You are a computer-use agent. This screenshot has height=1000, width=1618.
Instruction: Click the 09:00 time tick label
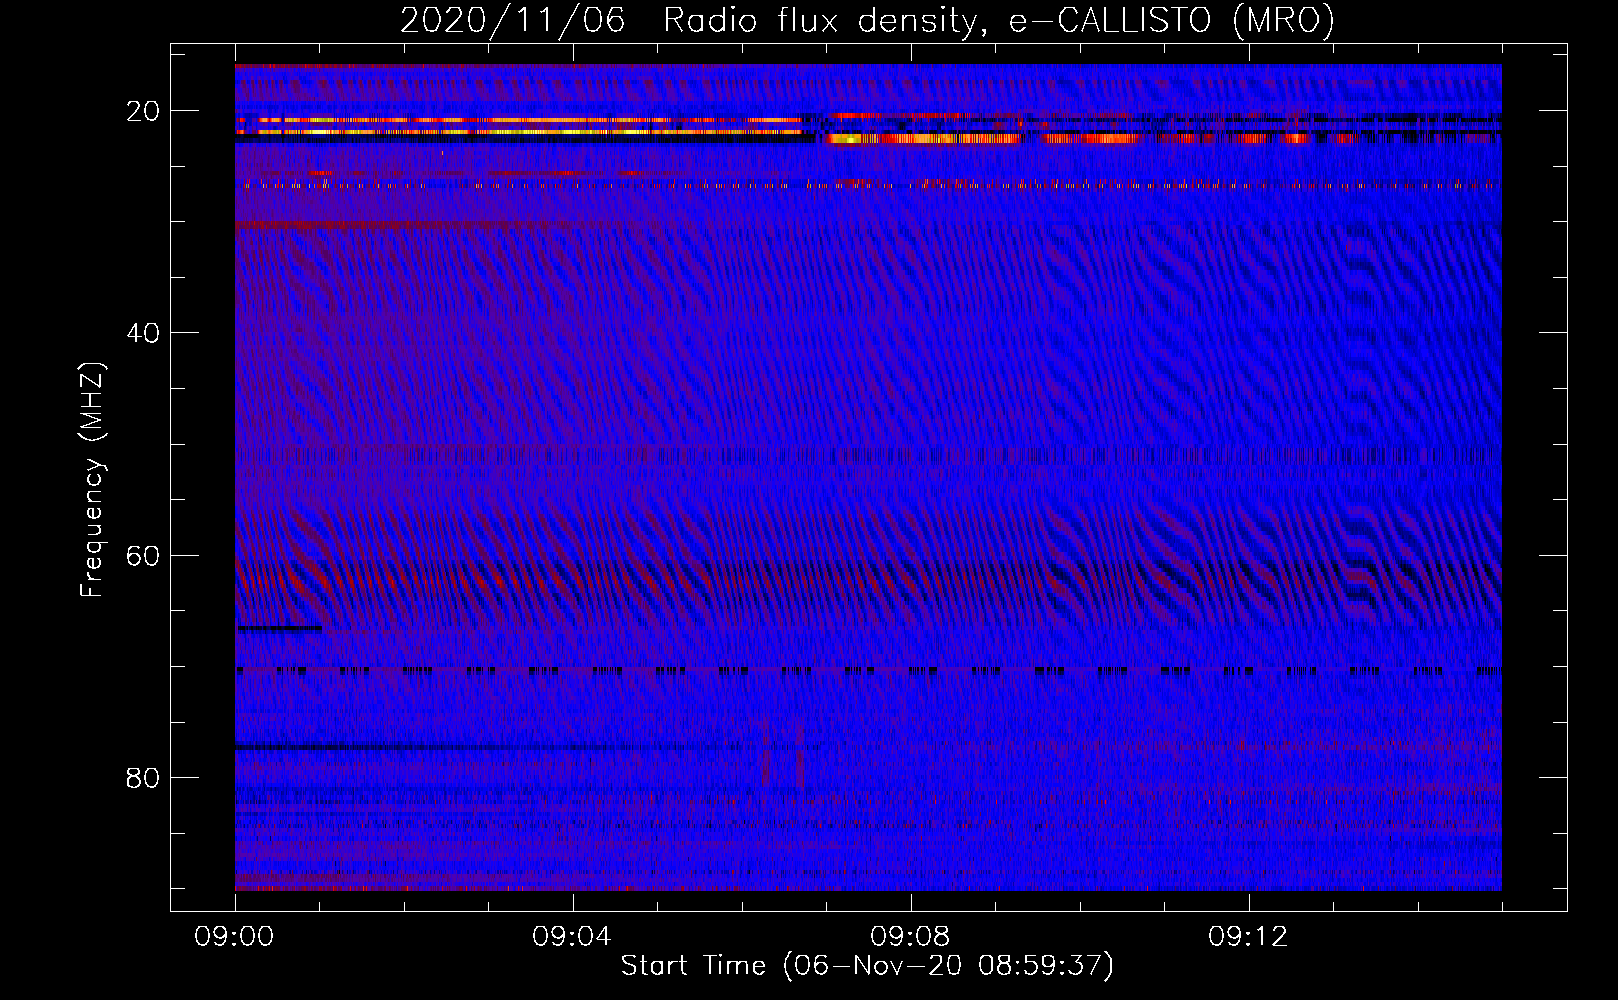[x=235, y=937]
